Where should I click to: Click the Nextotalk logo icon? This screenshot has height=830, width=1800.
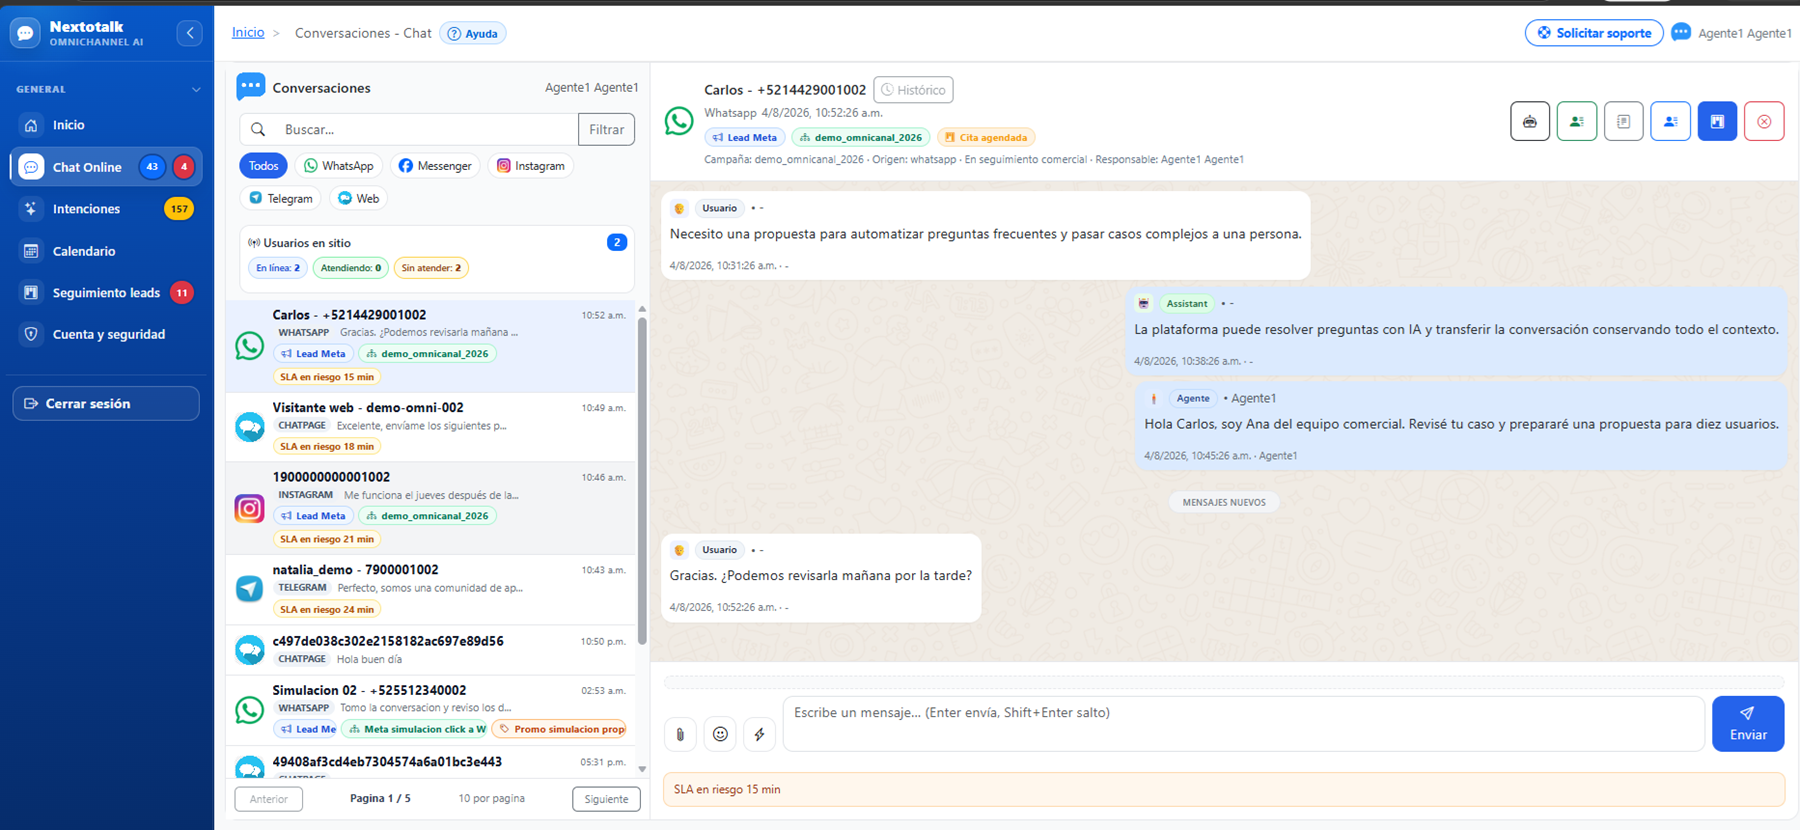click(25, 33)
